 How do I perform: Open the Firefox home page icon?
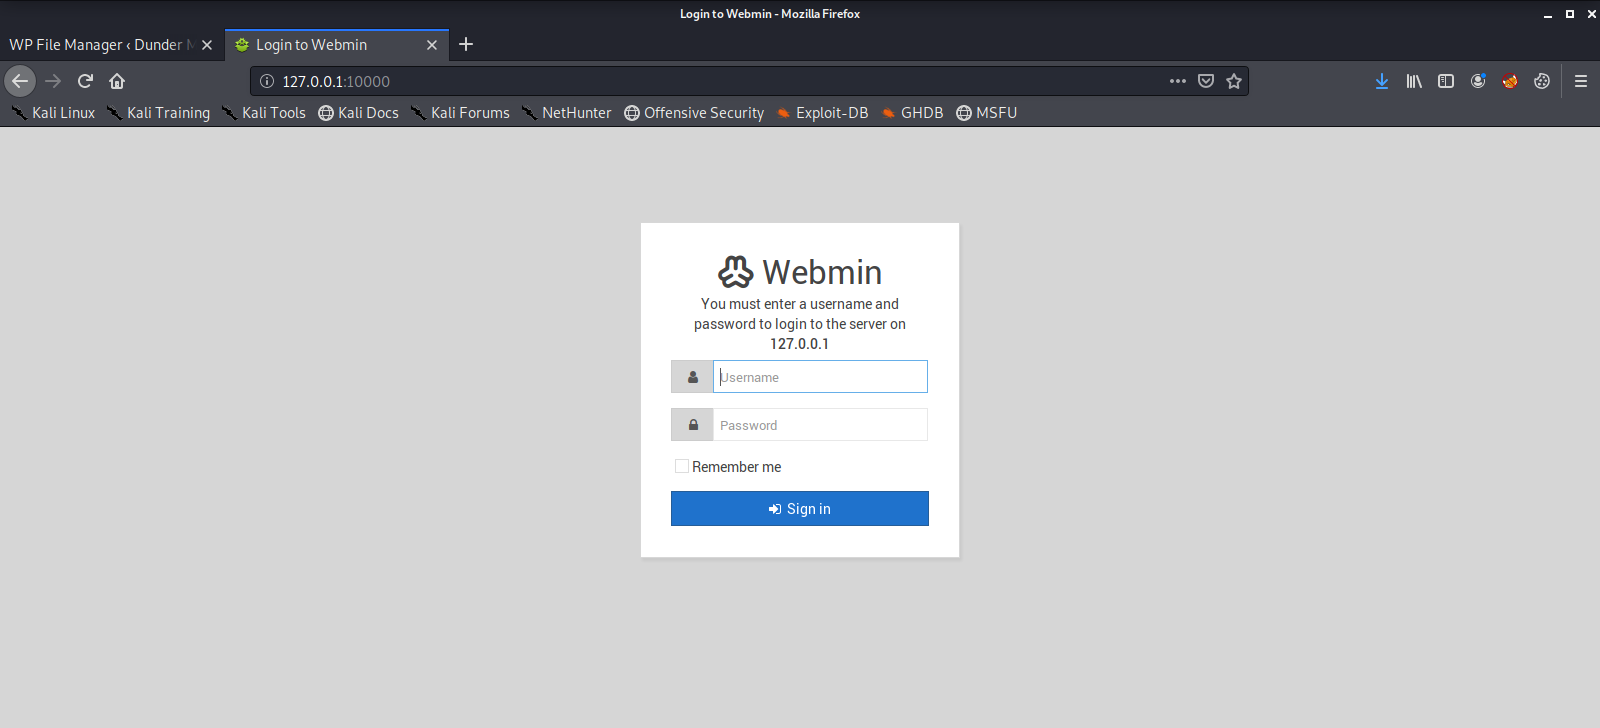(117, 81)
